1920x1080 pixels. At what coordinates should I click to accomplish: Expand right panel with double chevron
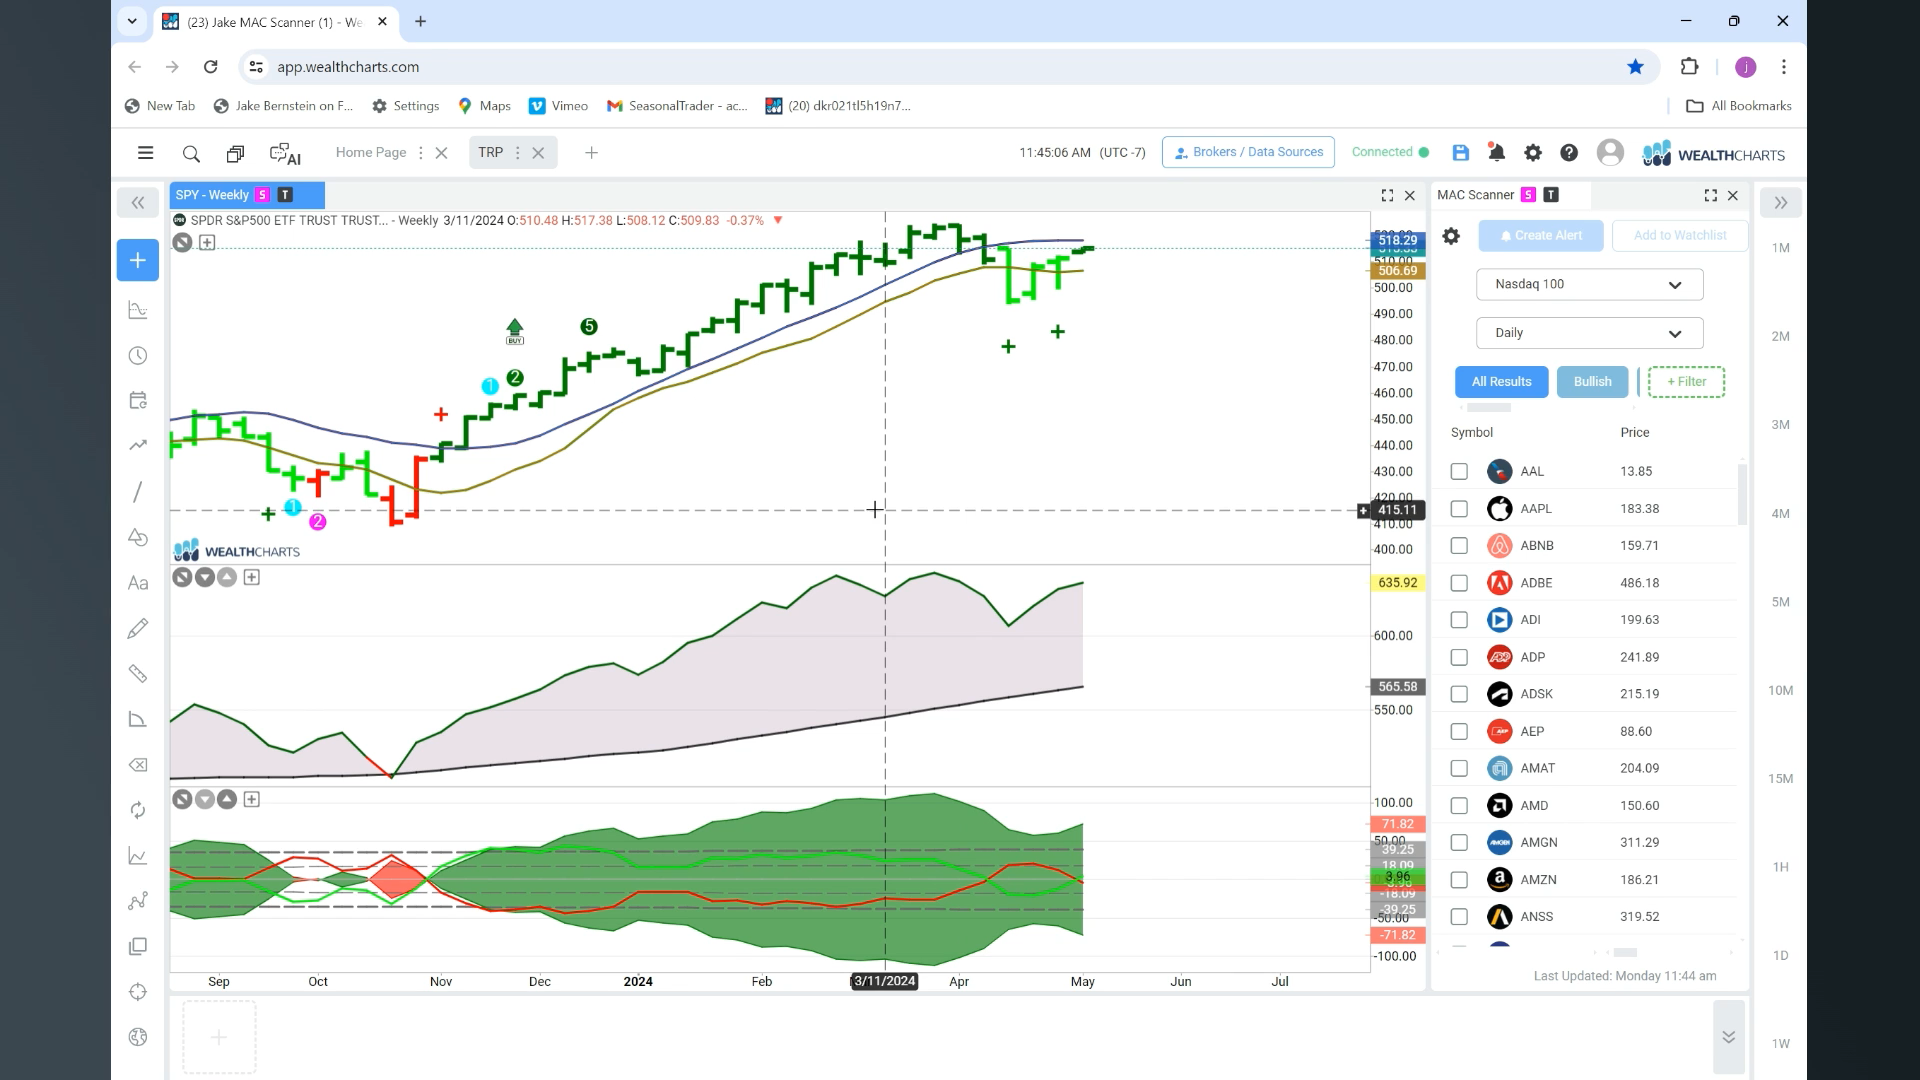pyautogui.click(x=1781, y=203)
